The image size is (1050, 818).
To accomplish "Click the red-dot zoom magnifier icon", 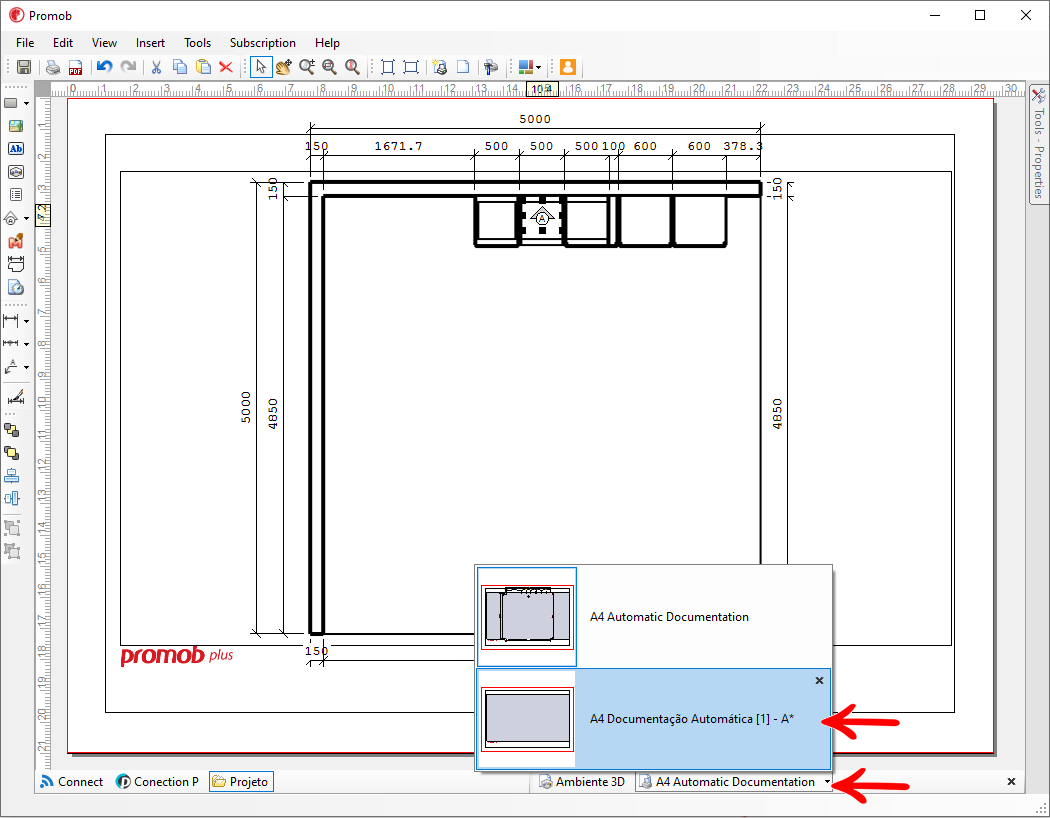I will [x=352, y=67].
